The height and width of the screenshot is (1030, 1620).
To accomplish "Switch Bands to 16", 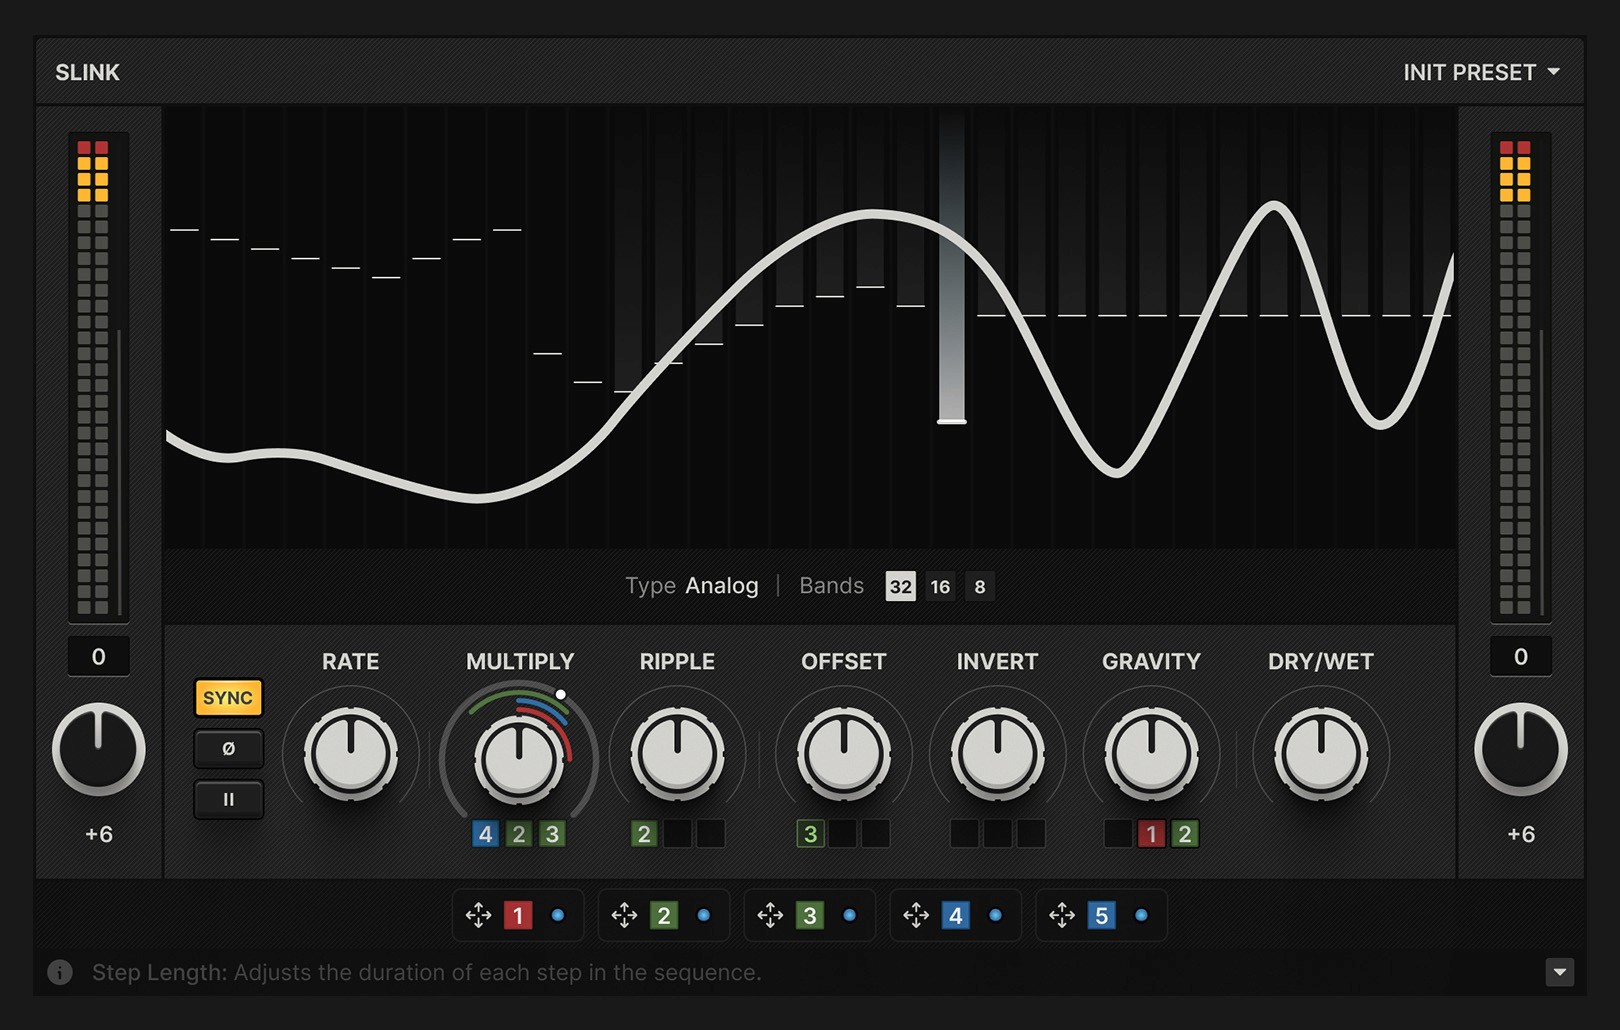I will pos(939,586).
